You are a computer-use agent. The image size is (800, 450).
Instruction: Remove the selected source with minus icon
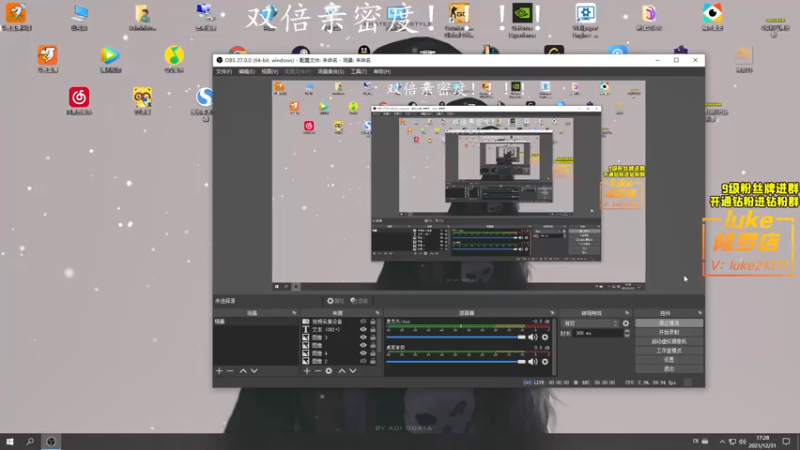coord(317,371)
